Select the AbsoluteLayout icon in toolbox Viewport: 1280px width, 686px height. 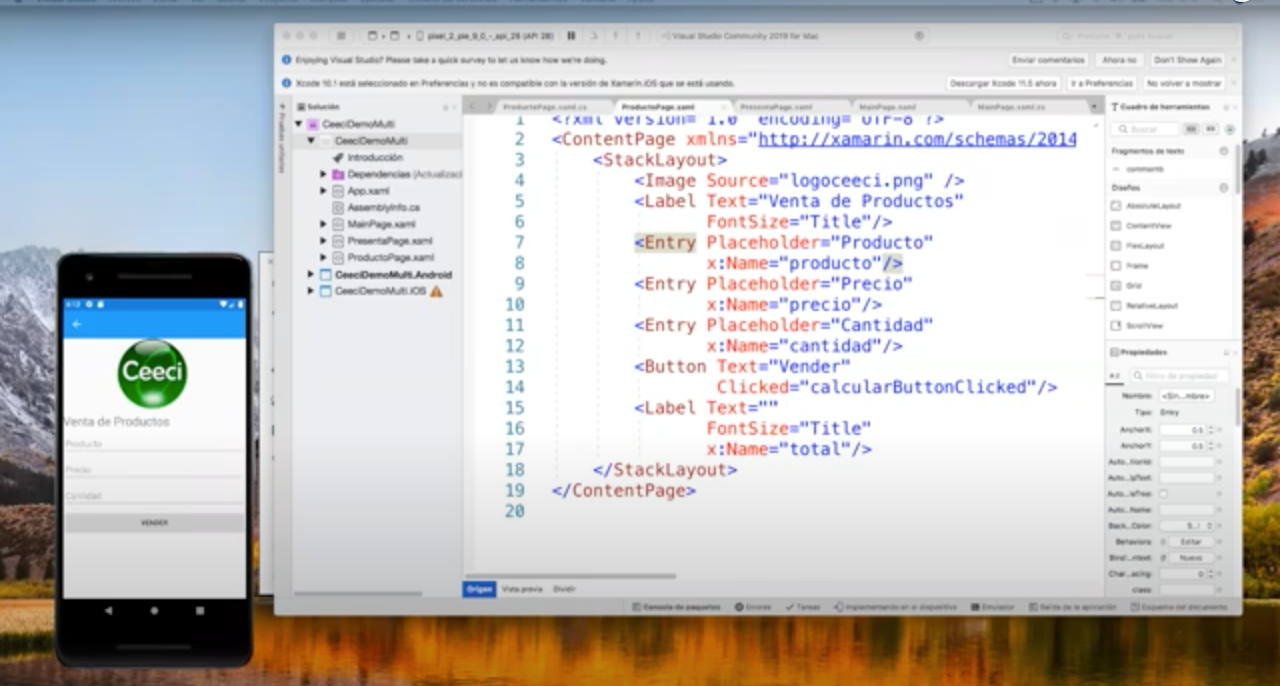pyautogui.click(x=1116, y=206)
